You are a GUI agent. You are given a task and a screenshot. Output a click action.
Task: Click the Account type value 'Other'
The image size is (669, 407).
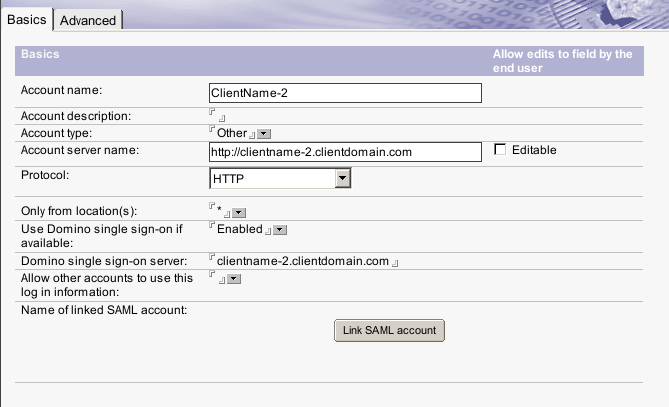click(232, 133)
